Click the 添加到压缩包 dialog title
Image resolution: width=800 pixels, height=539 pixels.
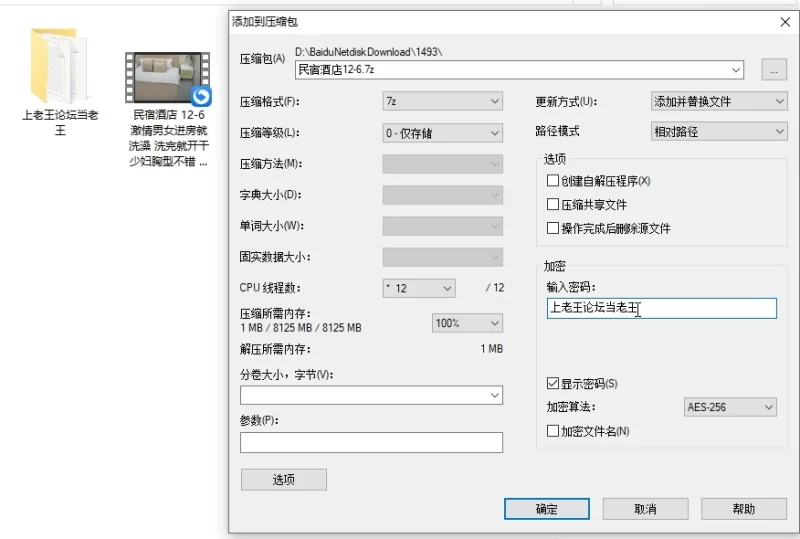pos(265,22)
